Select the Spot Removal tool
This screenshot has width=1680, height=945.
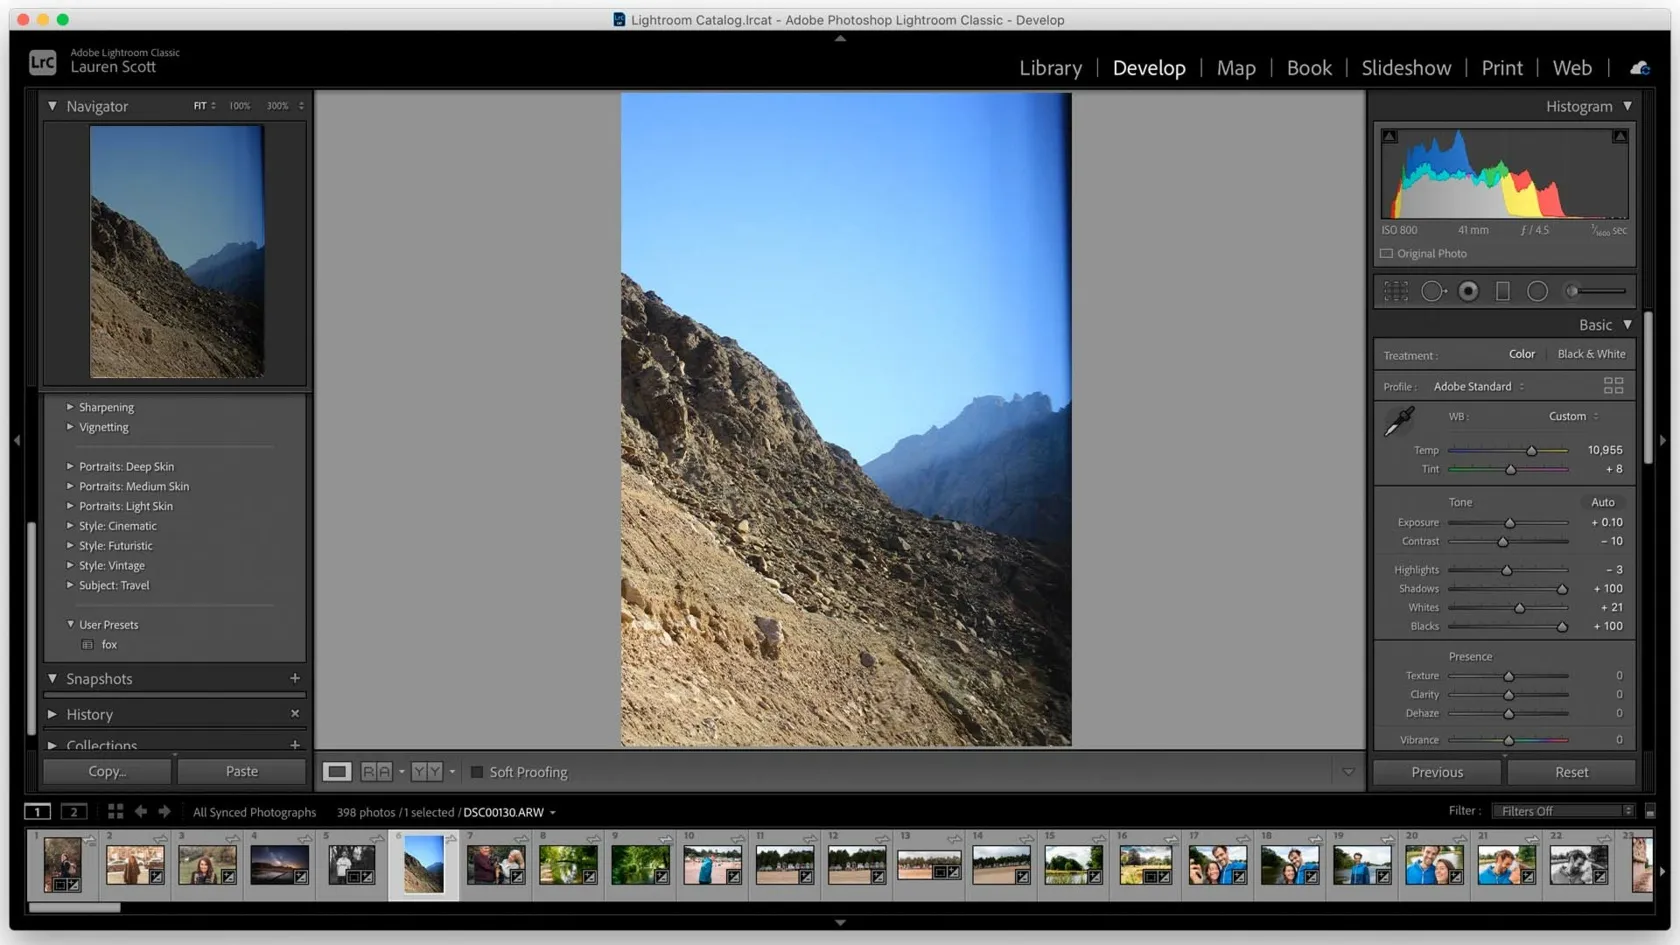coord(1432,291)
